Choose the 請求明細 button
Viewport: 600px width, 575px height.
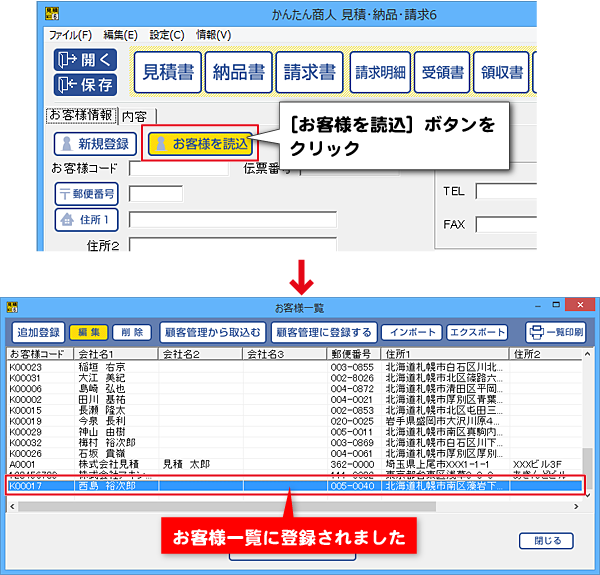click(380, 72)
